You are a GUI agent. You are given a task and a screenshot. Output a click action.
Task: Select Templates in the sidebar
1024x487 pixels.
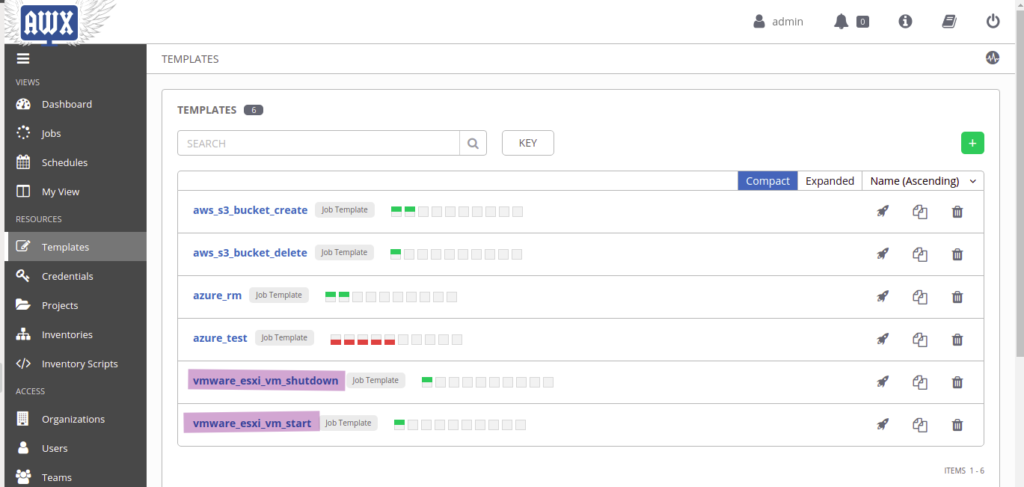pyautogui.click(x=75, y=247)
